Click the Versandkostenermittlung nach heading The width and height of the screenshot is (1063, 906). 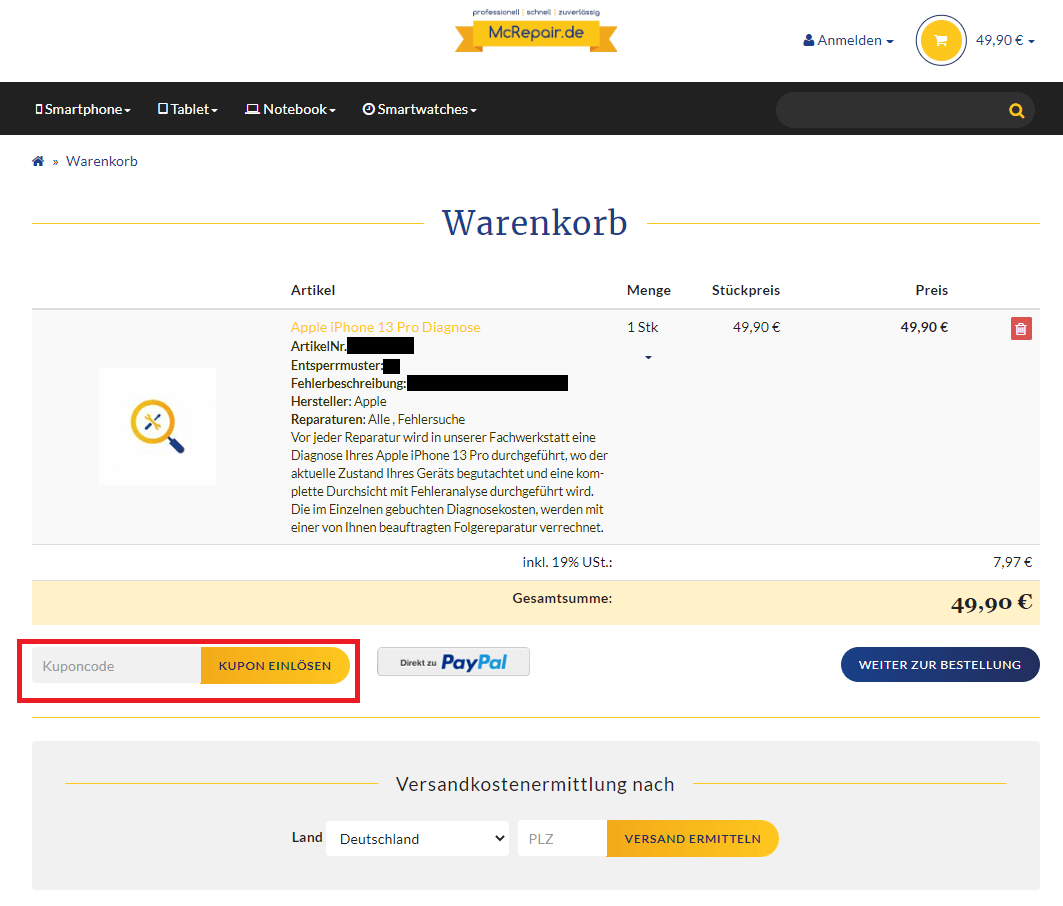[x=535, y=784]
